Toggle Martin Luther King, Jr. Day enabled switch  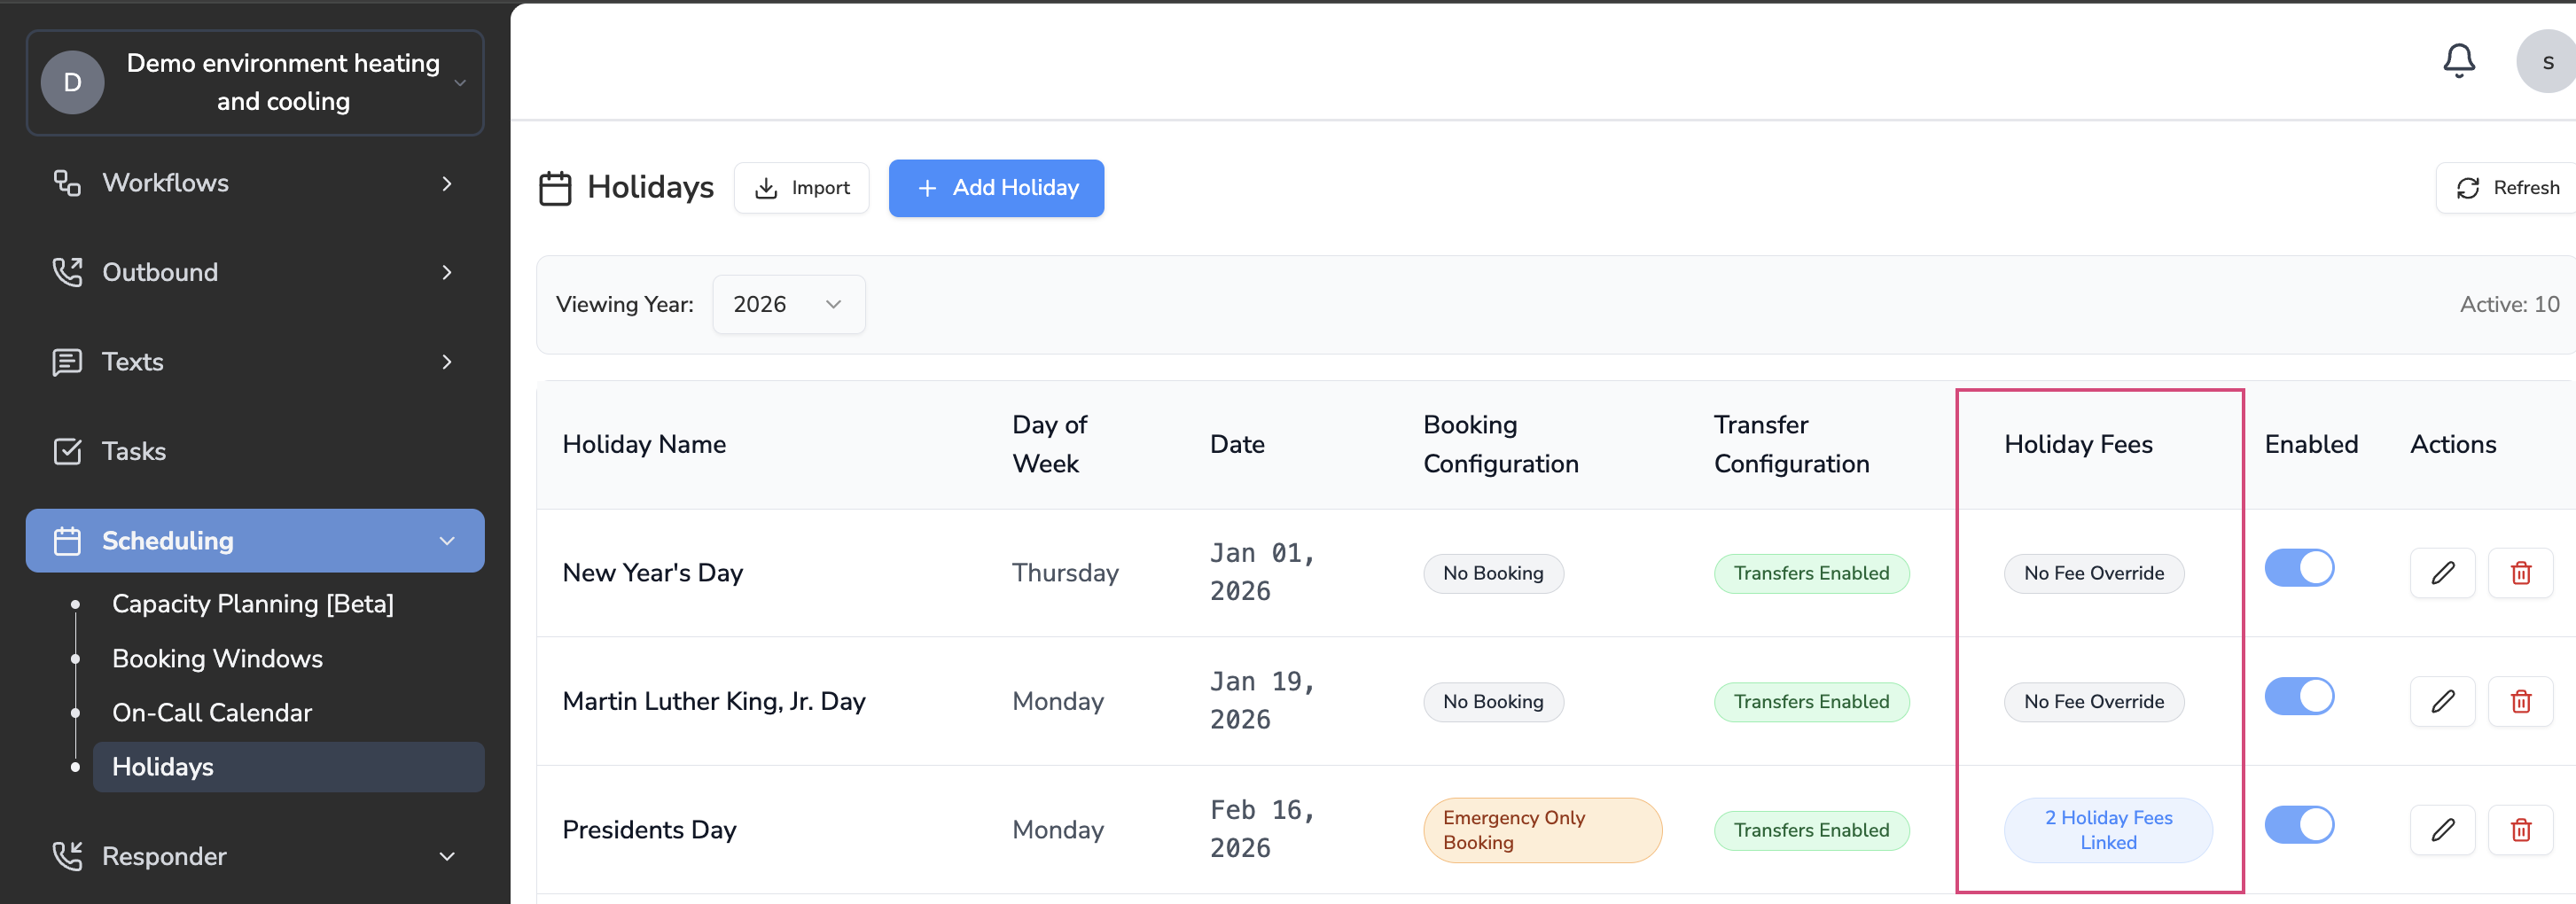(x=2298, y=696)
